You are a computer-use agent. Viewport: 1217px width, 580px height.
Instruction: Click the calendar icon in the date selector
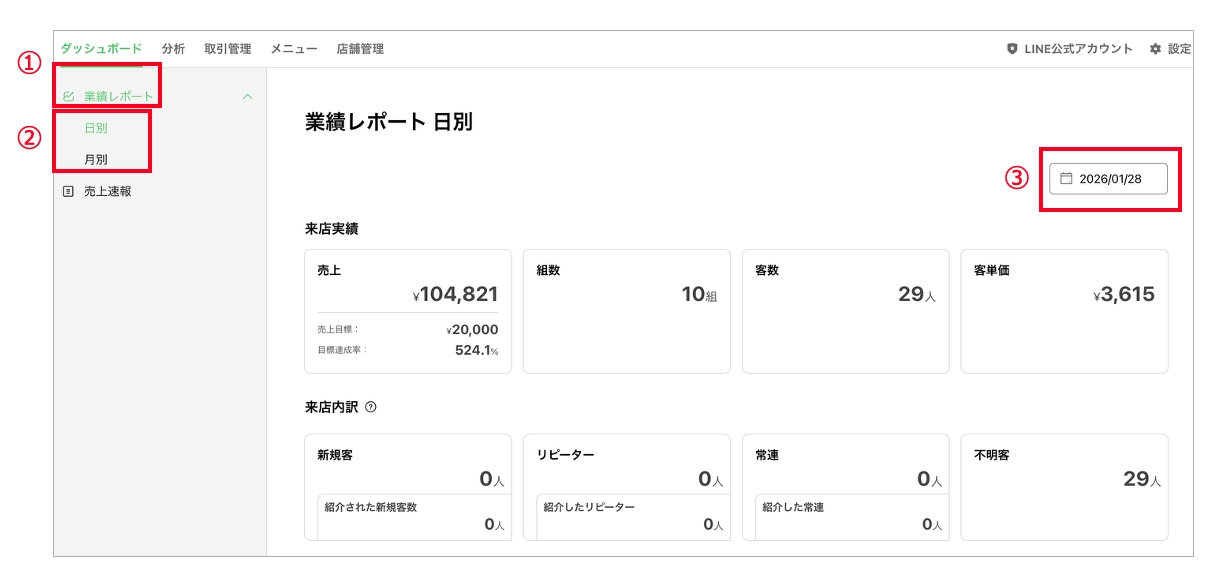coord(1064,178)
